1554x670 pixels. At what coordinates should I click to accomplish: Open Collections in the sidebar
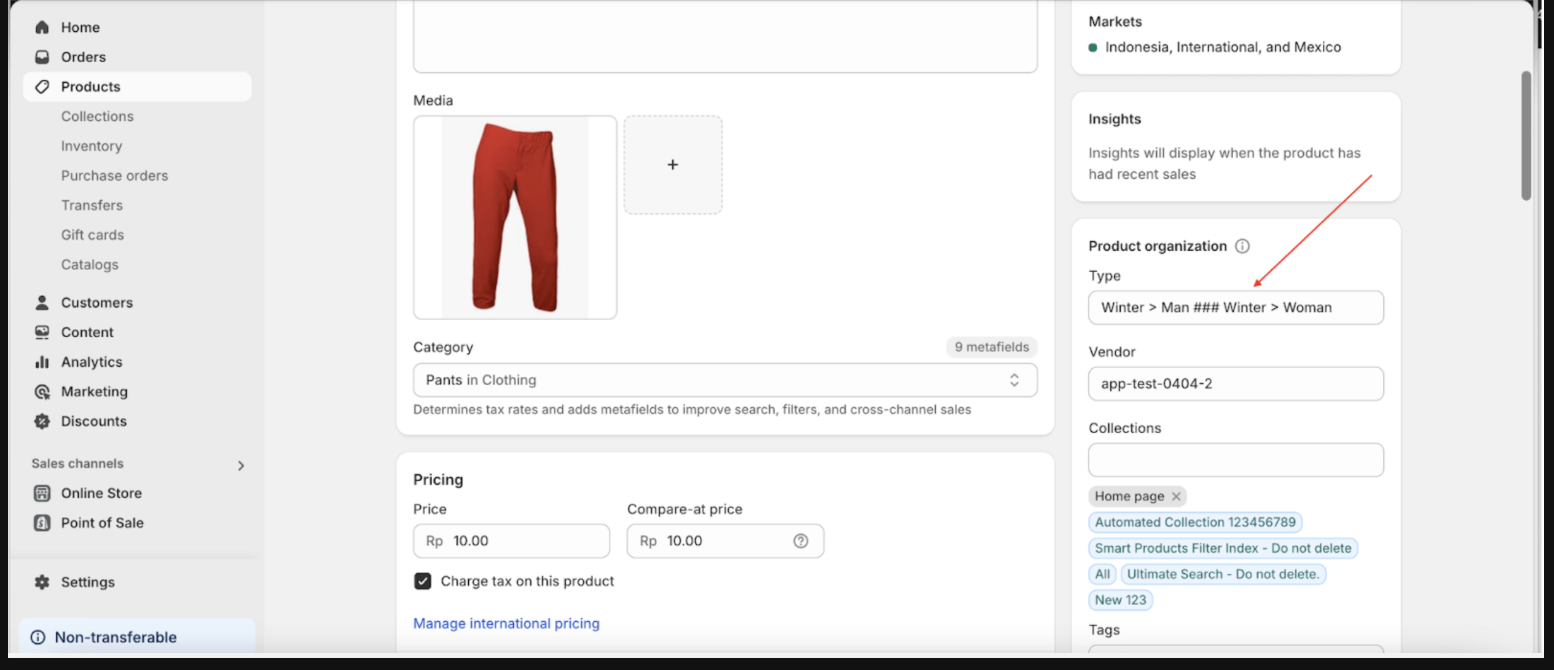point(97,116)
